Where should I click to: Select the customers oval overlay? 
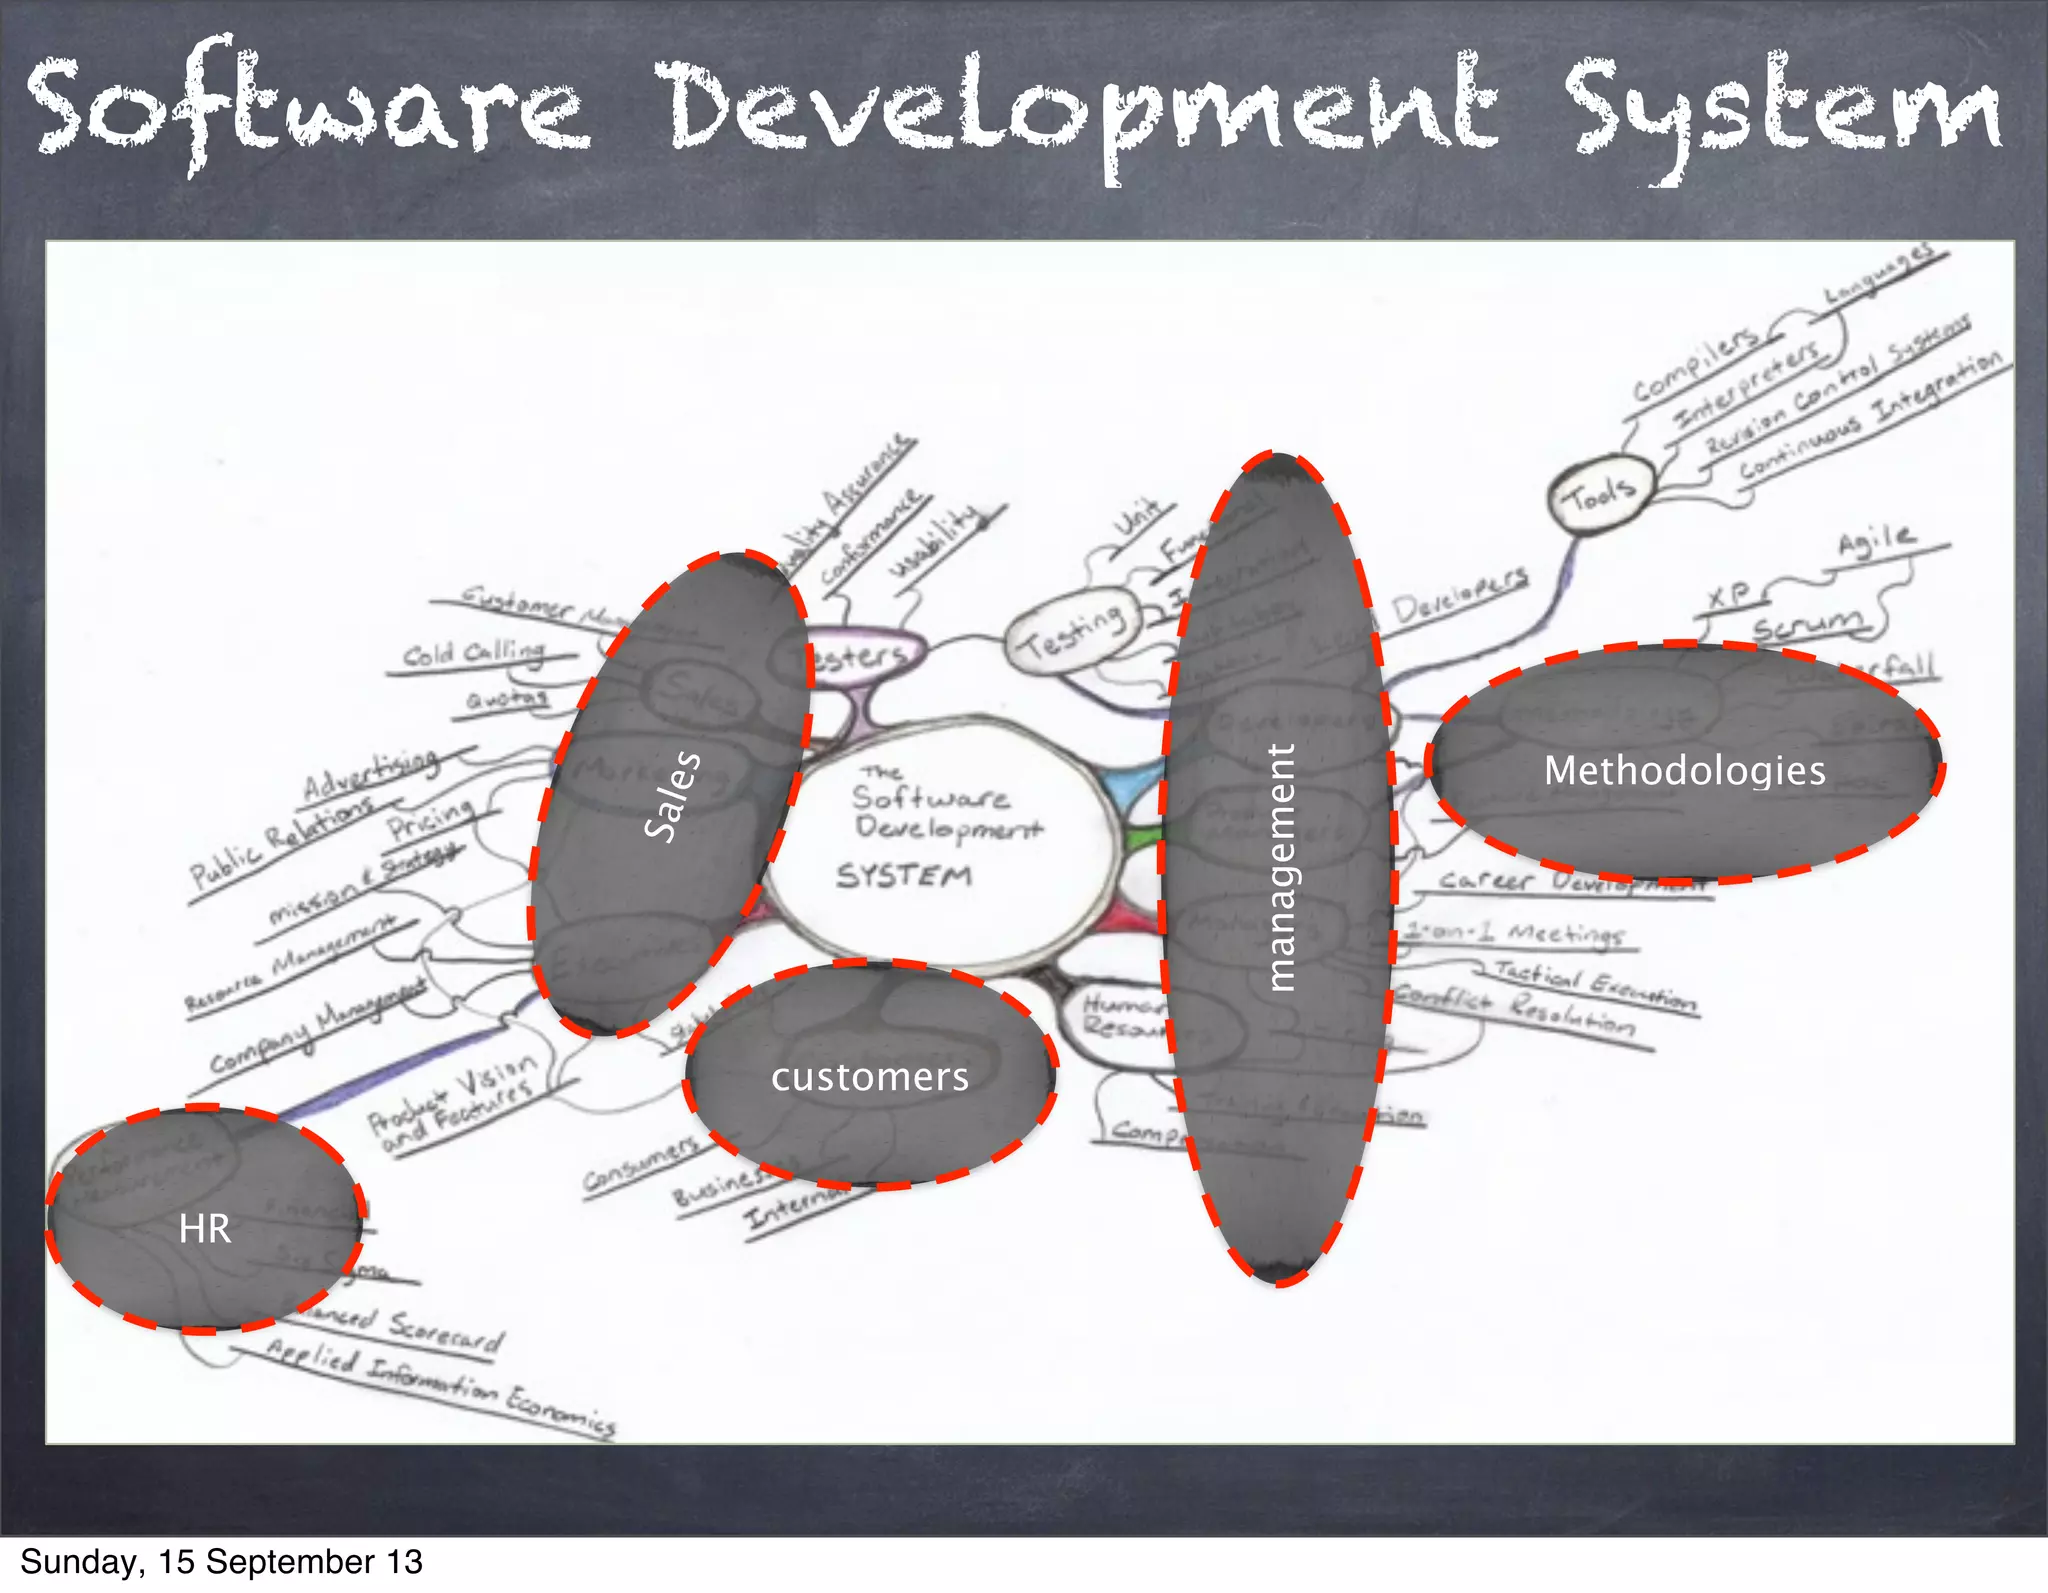[870, 1076]
